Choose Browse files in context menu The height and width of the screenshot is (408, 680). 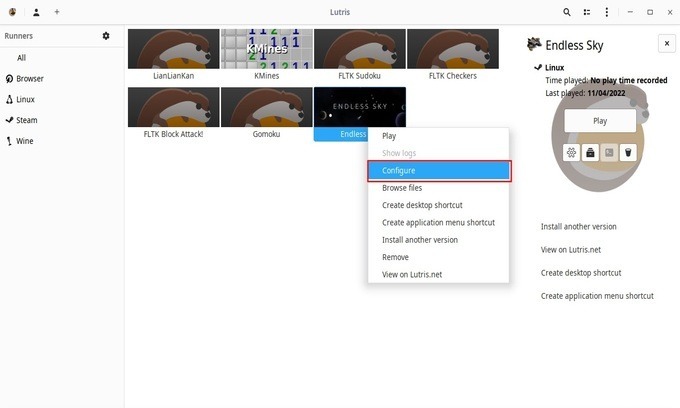coord(438,188)
